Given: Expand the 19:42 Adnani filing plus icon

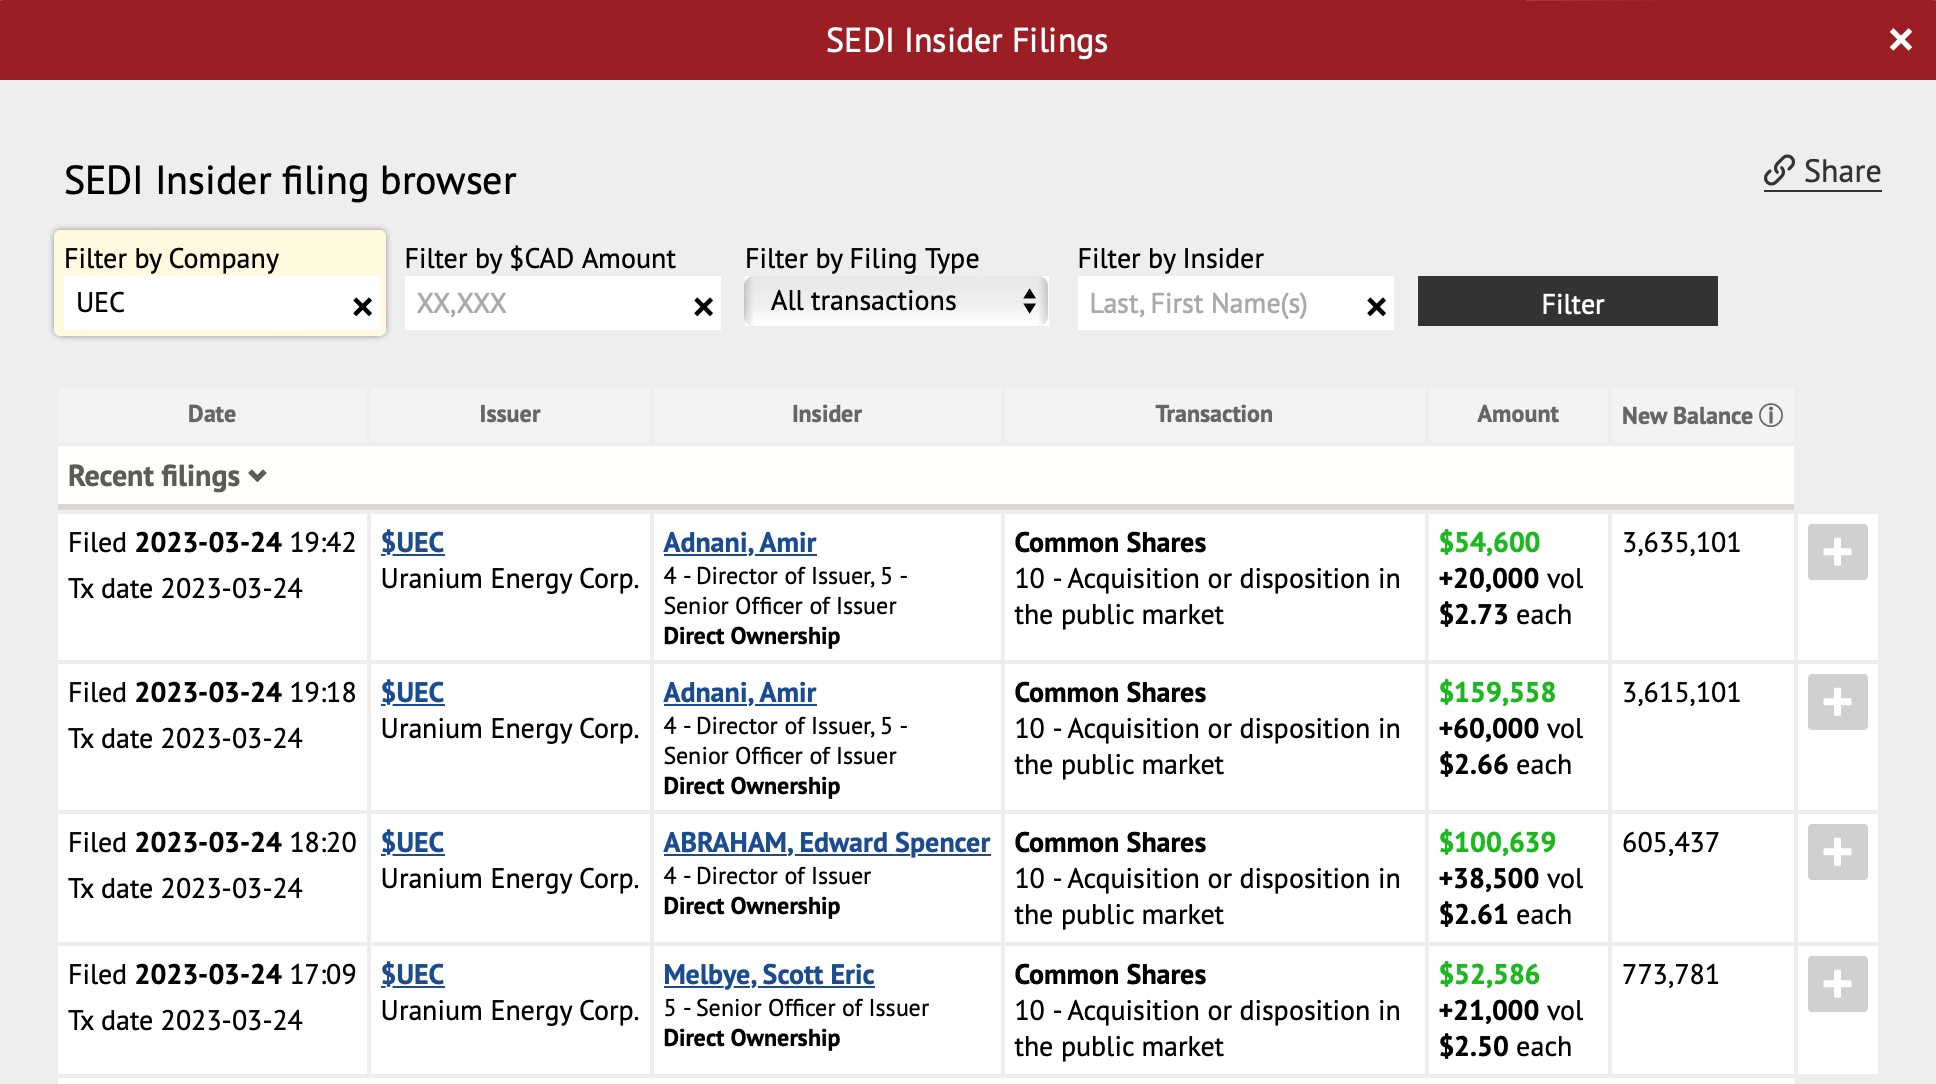Looking at the screenshot, I should pyautogui.click(x=1837, y=552).
